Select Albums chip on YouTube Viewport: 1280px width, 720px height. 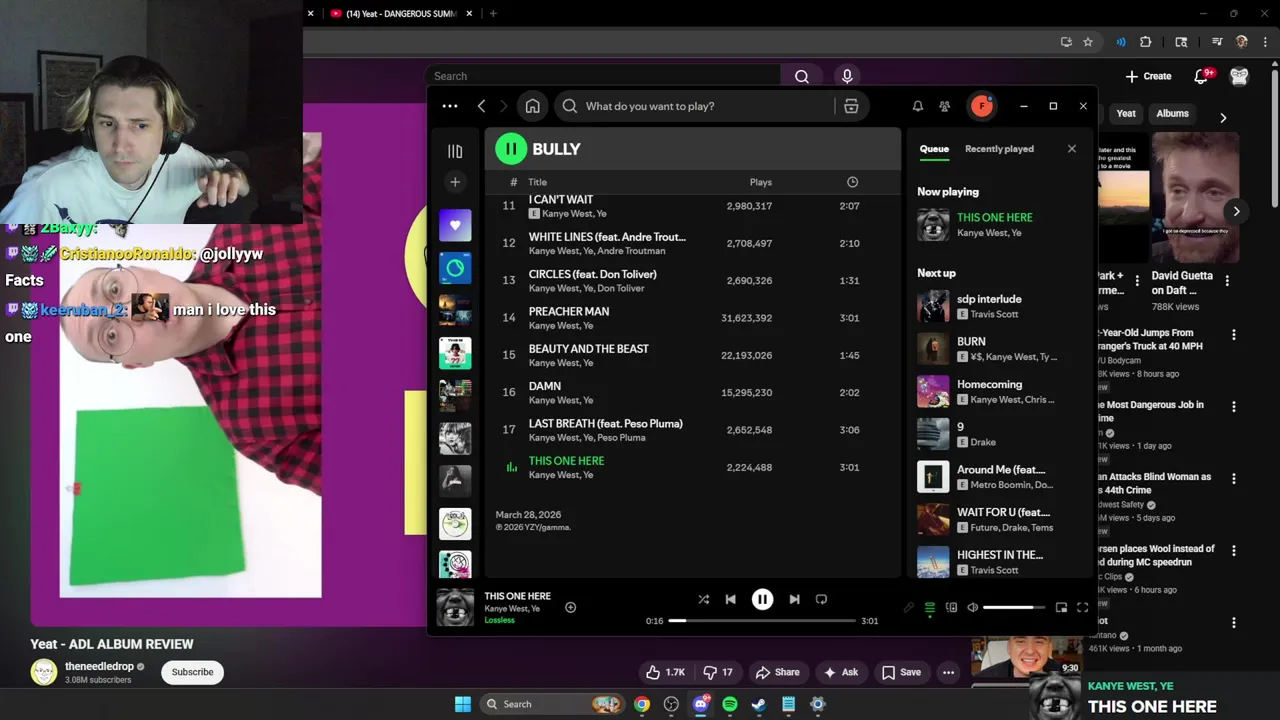(x=1172, y=114)
